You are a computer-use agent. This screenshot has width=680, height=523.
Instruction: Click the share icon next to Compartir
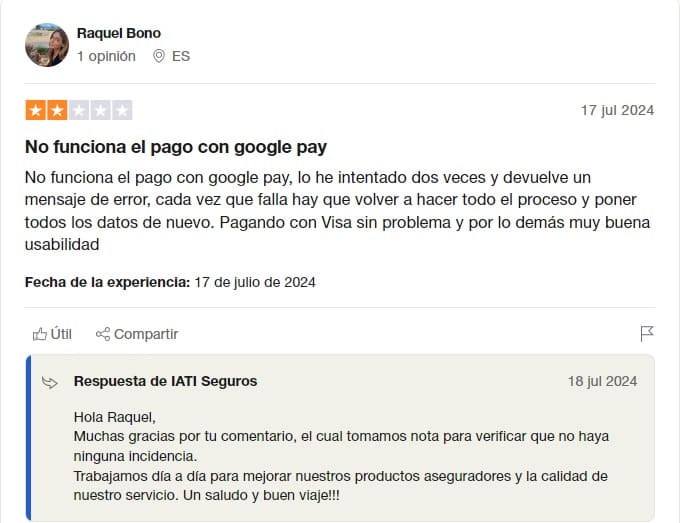click(103, 334)
